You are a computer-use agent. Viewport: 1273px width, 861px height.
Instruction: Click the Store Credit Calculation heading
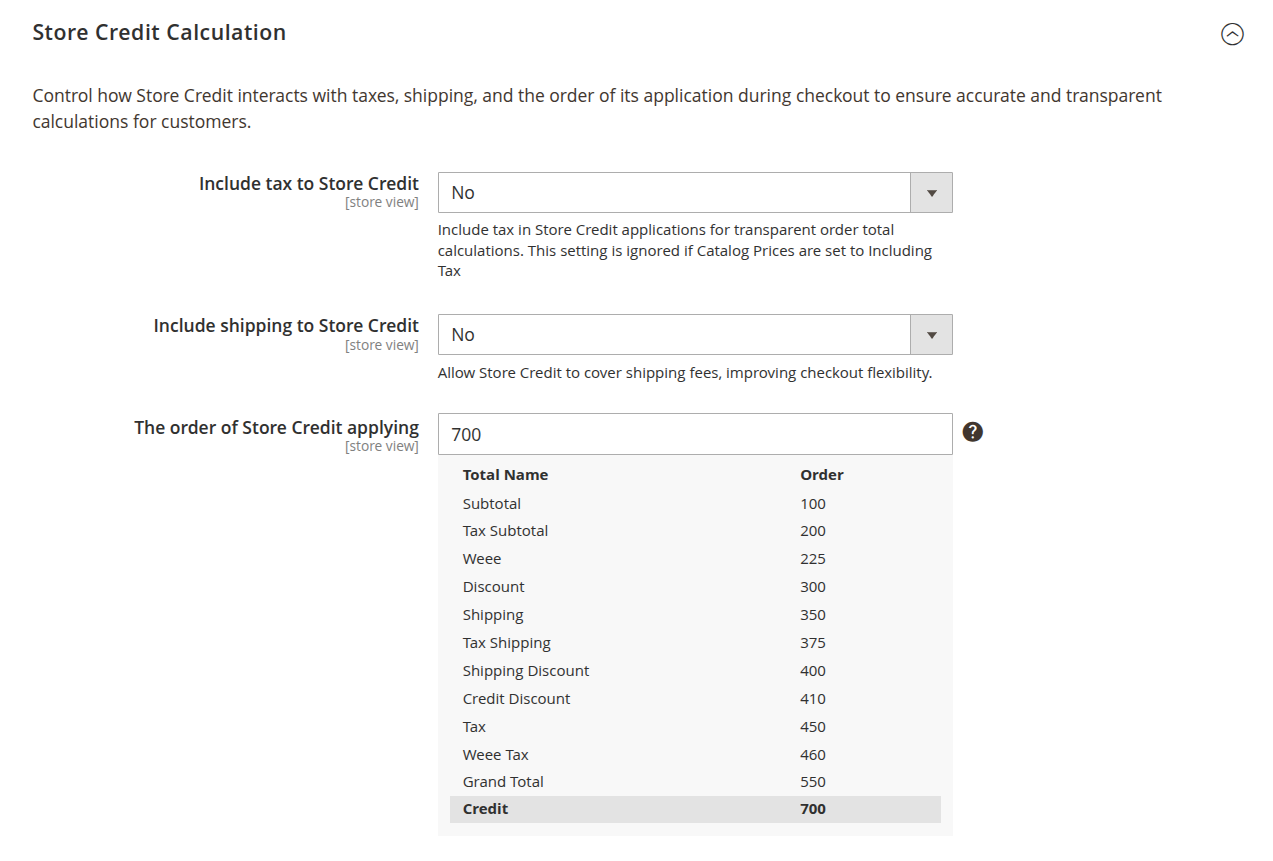159,32
